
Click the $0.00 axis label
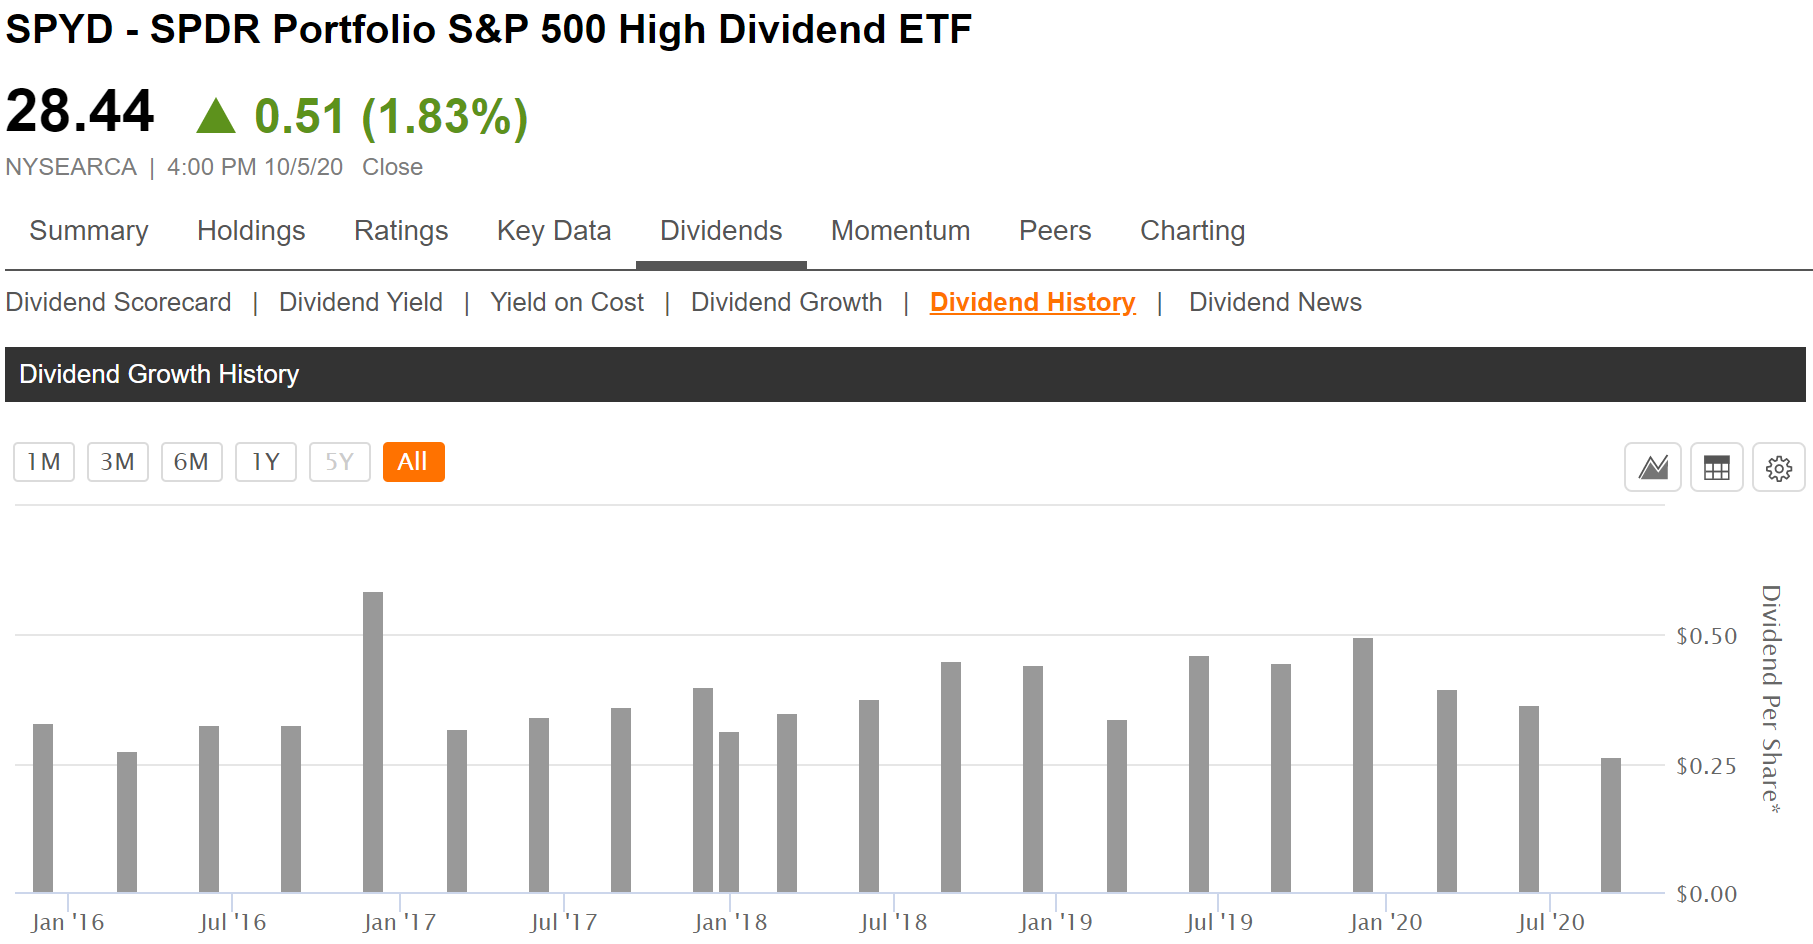pos(1707,894)
